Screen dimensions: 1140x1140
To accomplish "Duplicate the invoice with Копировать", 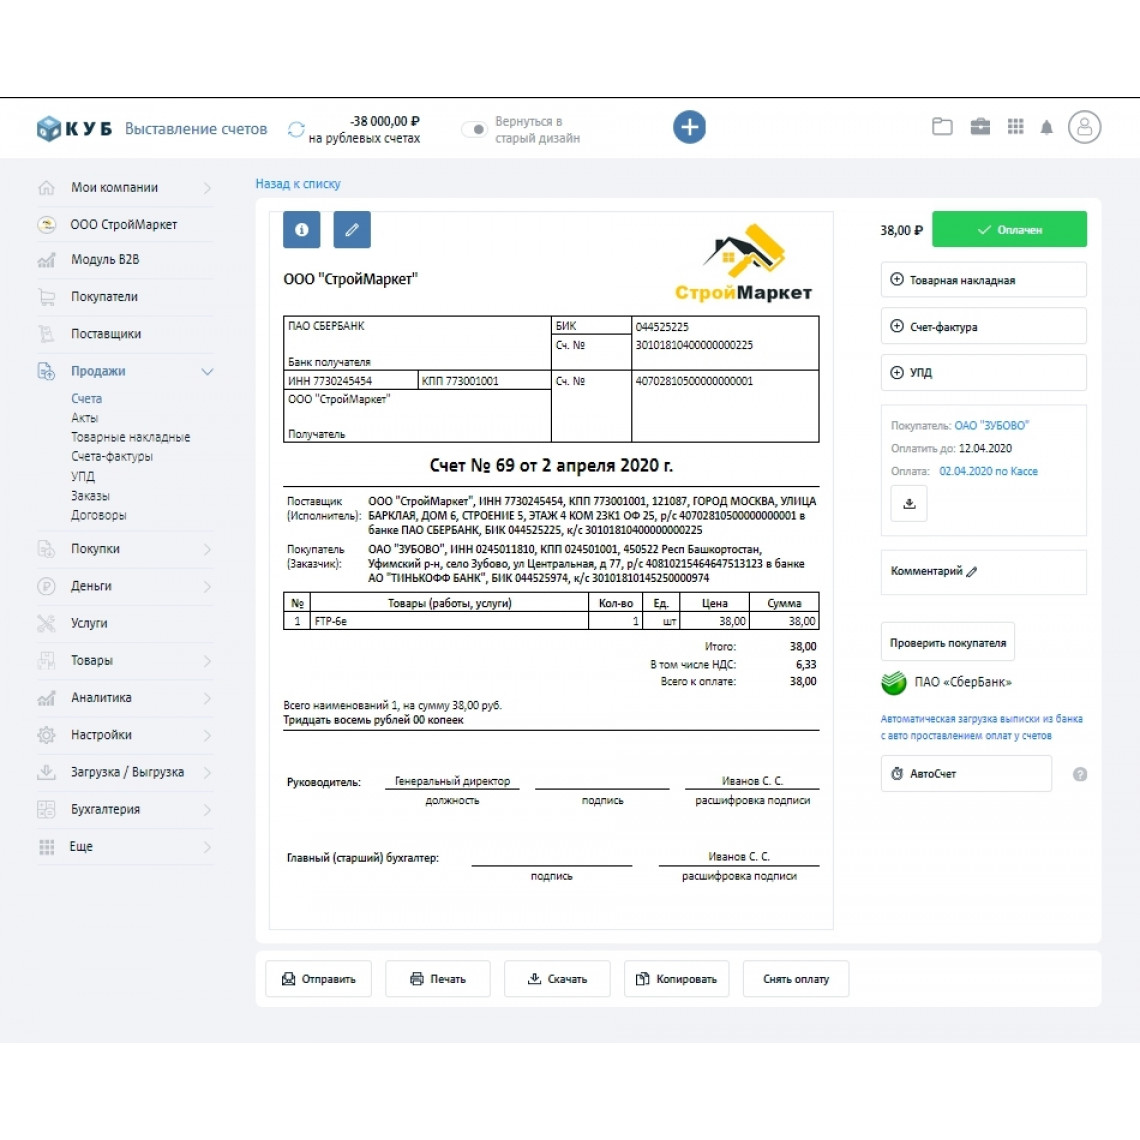I will point(676,979).
